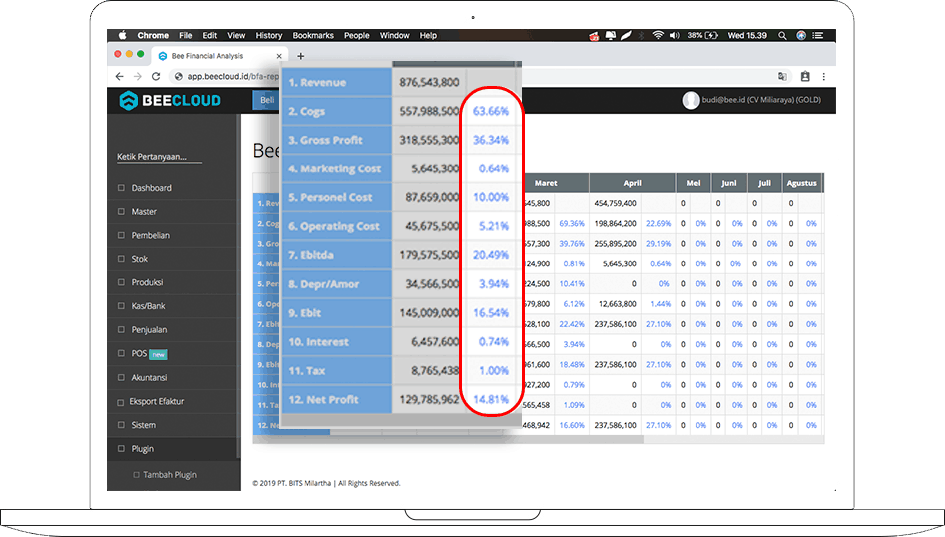Click the Wi-Fi icon in menu bar

click(658, 35)
